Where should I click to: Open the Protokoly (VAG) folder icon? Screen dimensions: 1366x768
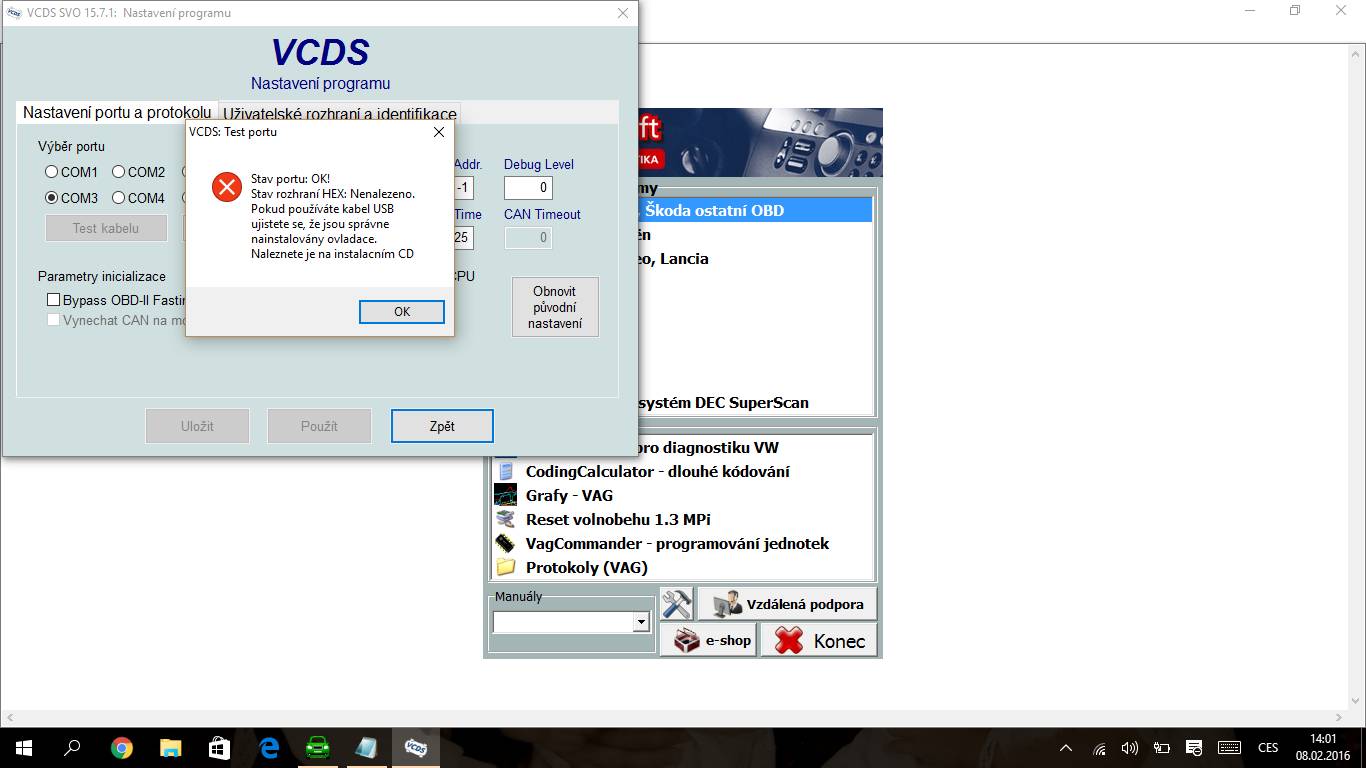[x=507, y=567]
